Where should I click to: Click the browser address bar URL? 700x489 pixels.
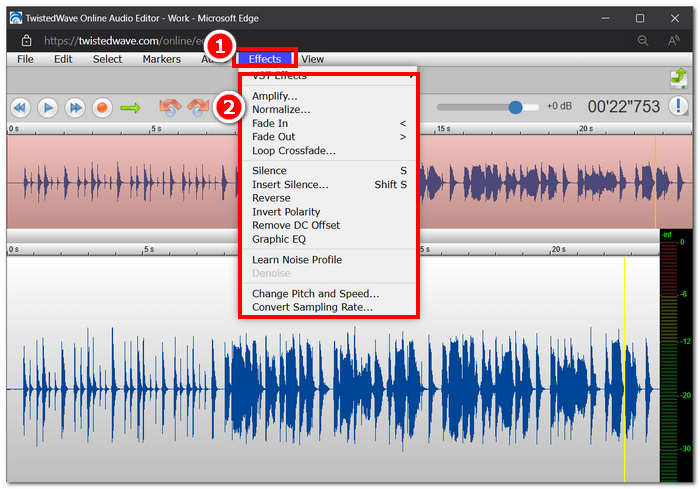(123, 41)
